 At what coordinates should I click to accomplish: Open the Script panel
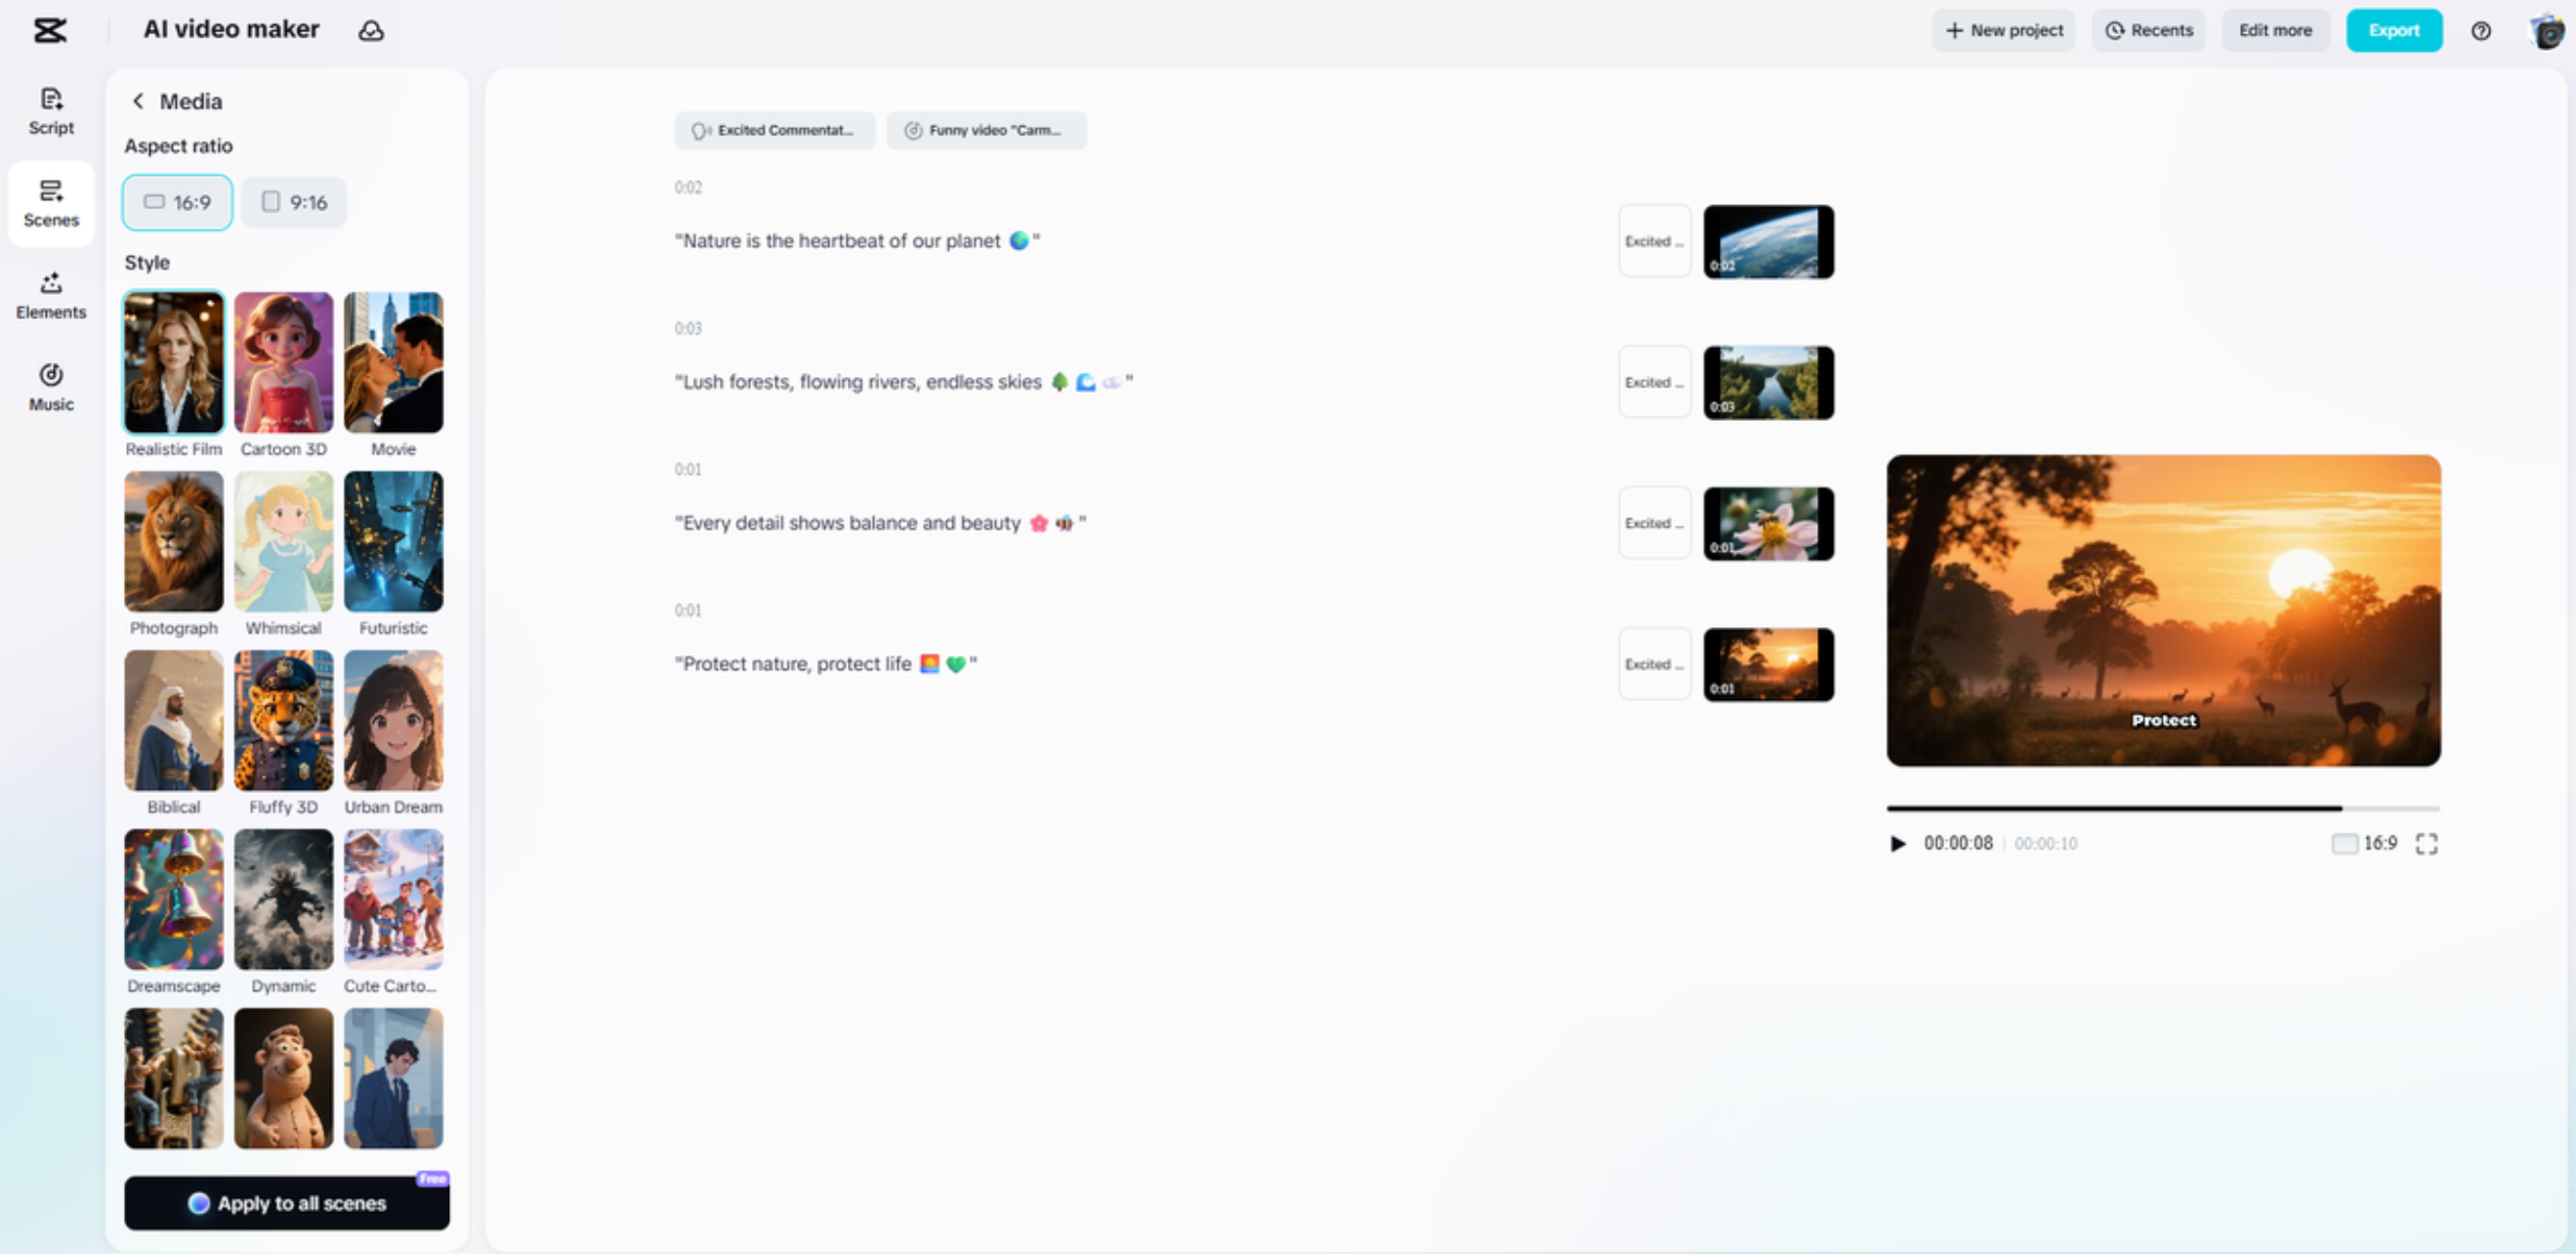[51, 111]
